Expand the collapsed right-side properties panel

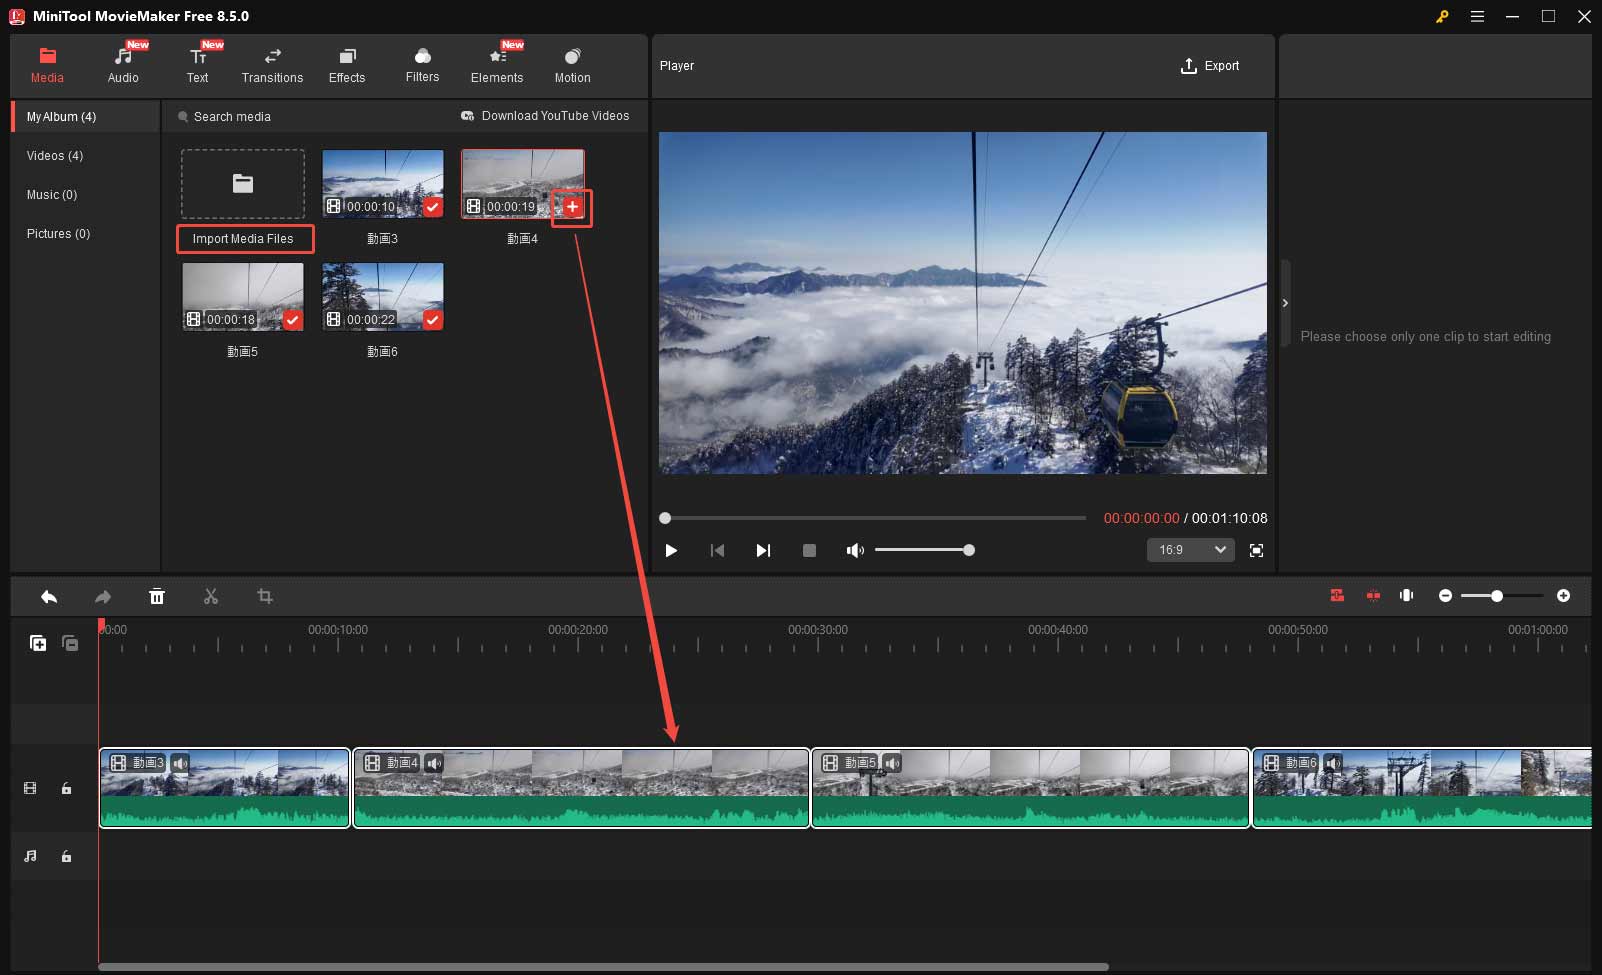[x=1285, y=302]
